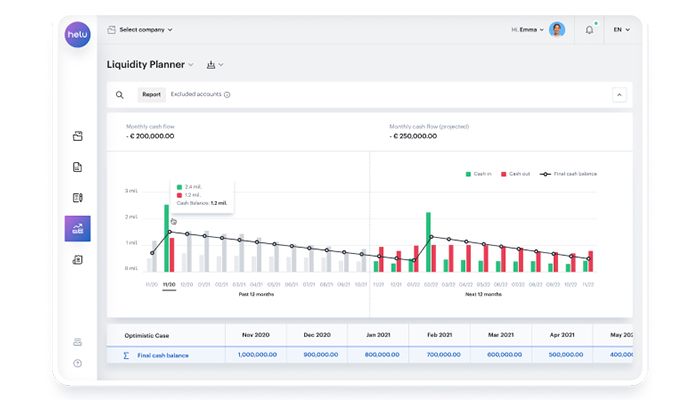The height and width of the screenshot is (400, 700).
Task: Open the notifications bell
Action: [x=589, y=30]
